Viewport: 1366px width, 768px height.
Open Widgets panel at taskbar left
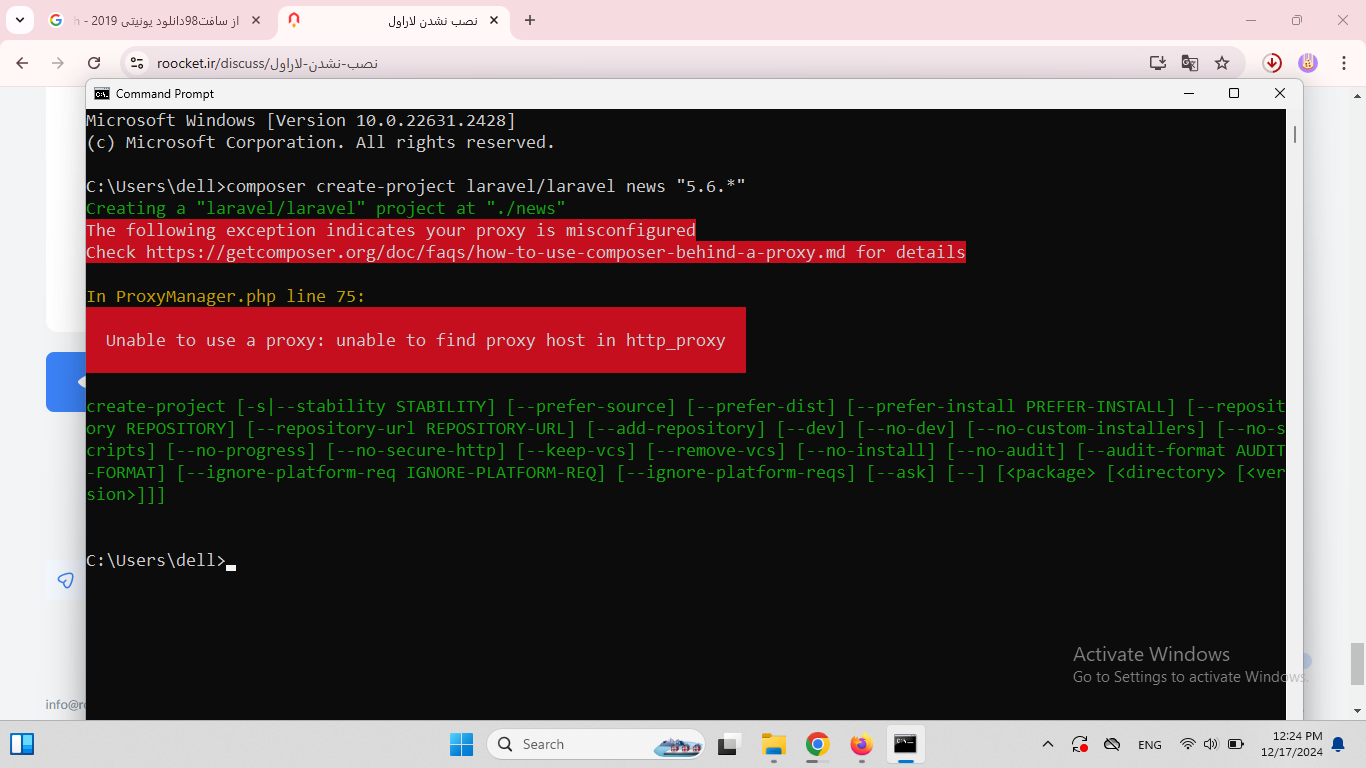tap(22, 744)
